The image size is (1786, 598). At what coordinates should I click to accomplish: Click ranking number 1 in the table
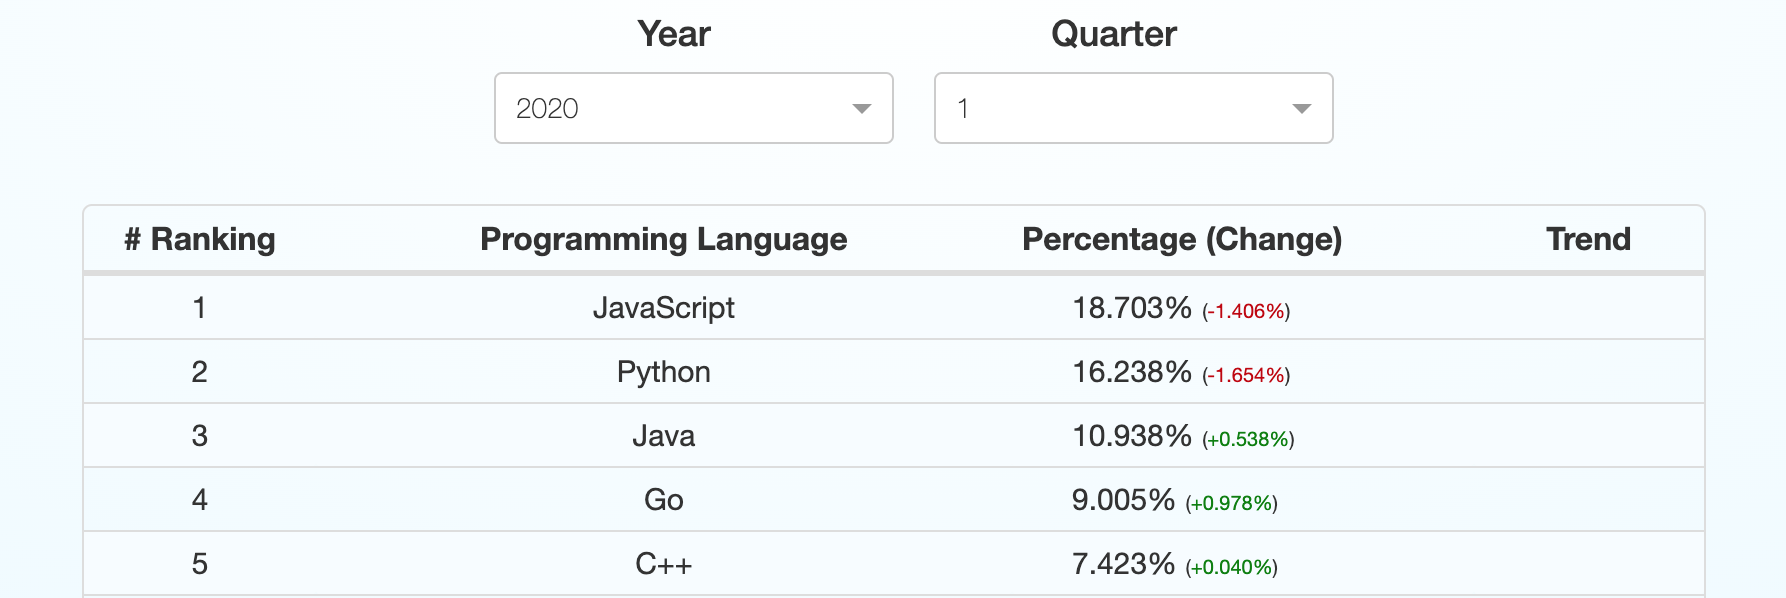click(x=200, y=308)
